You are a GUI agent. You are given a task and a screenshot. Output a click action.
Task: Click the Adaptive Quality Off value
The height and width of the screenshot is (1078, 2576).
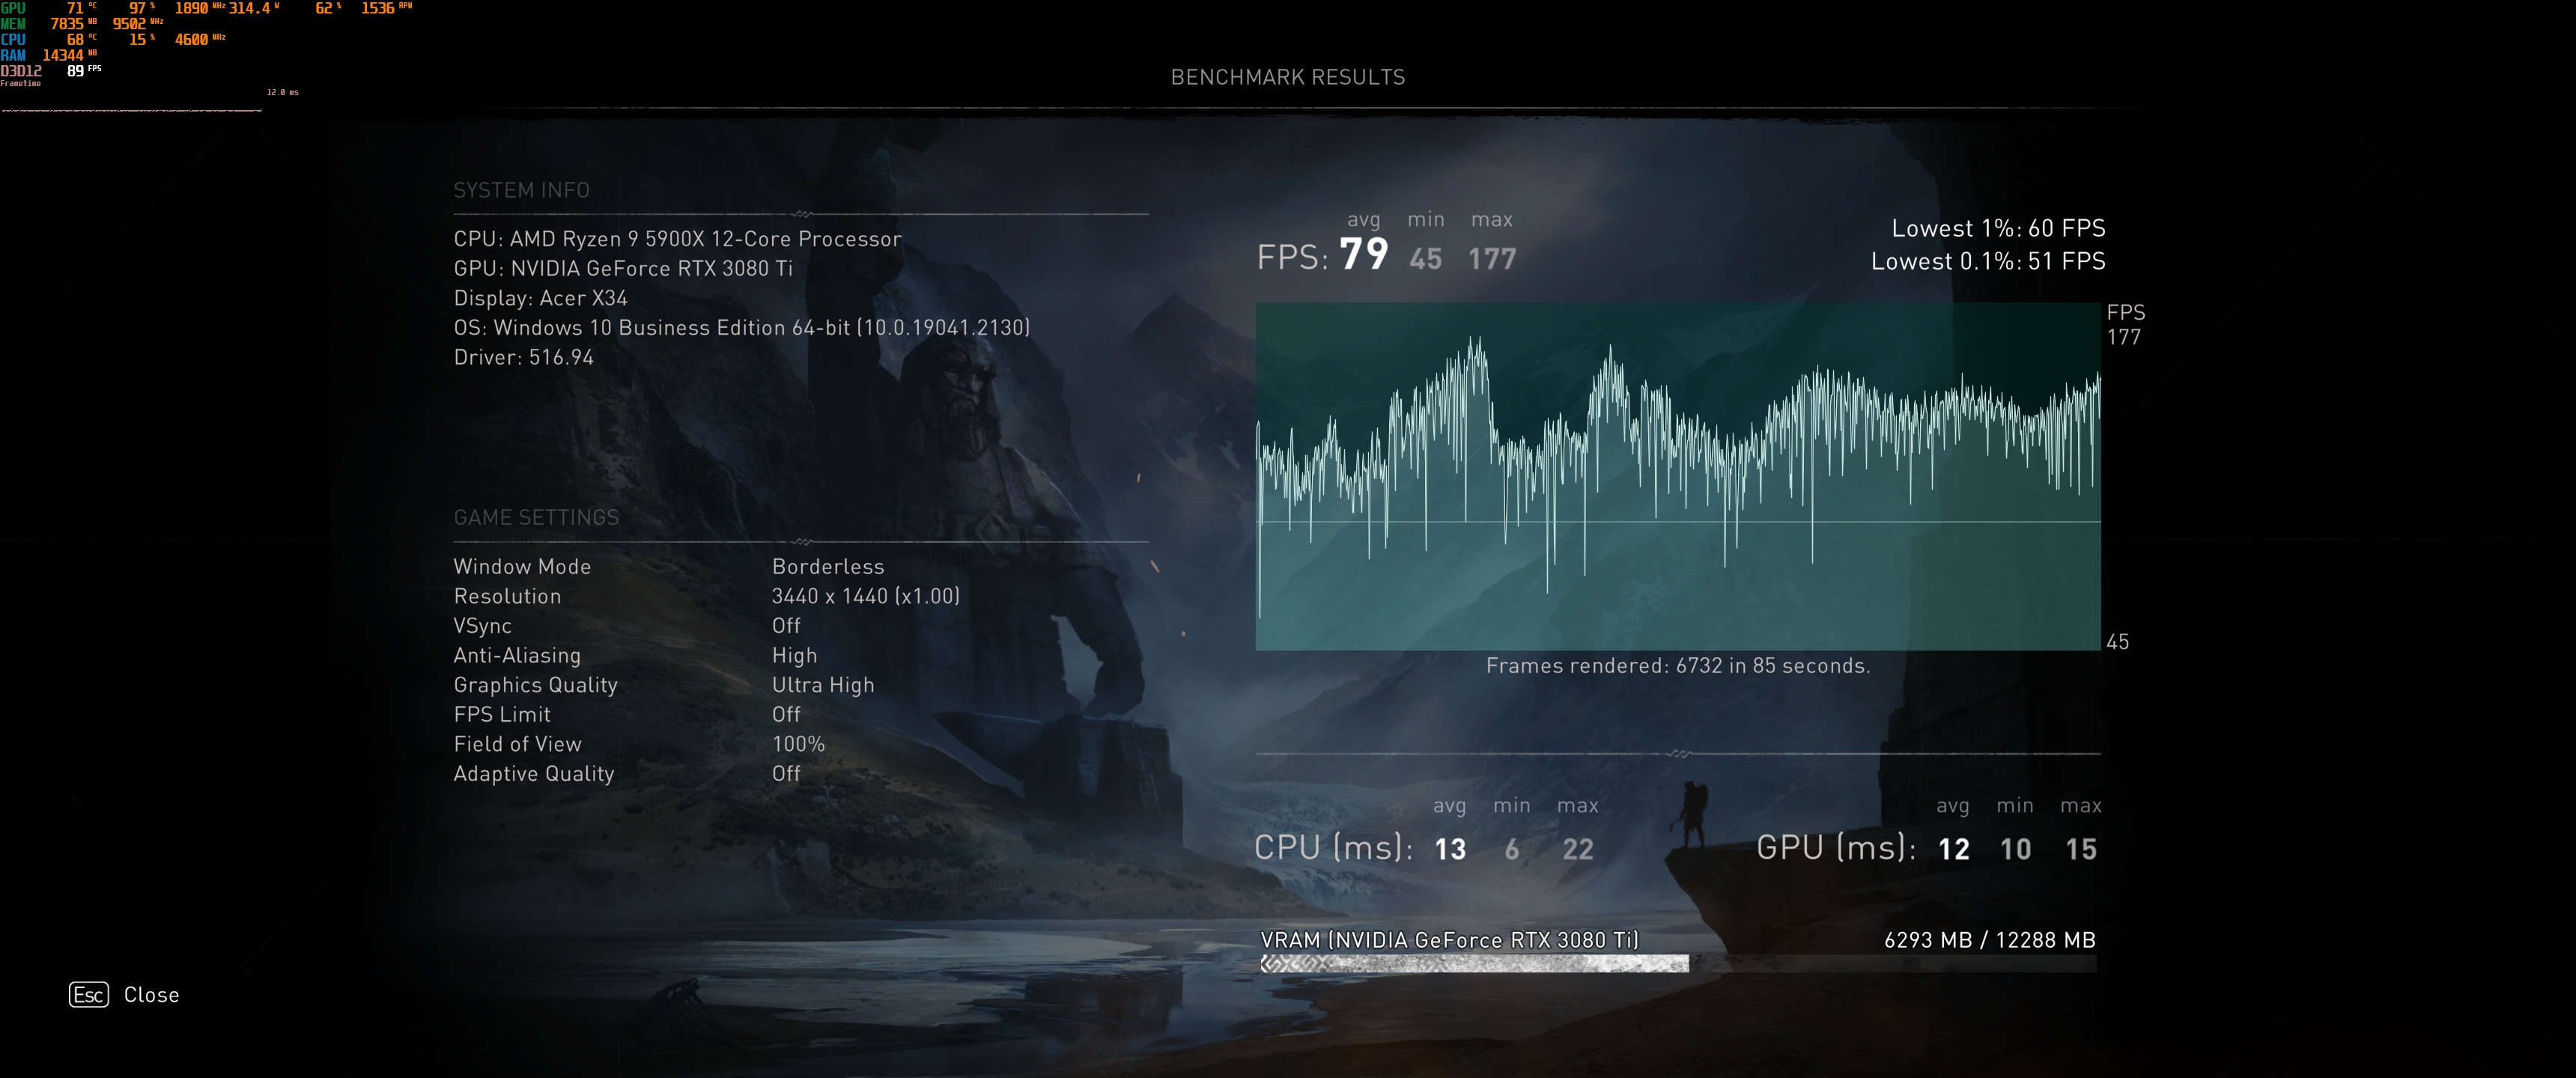pyautogui.click(x=786, y=773)
